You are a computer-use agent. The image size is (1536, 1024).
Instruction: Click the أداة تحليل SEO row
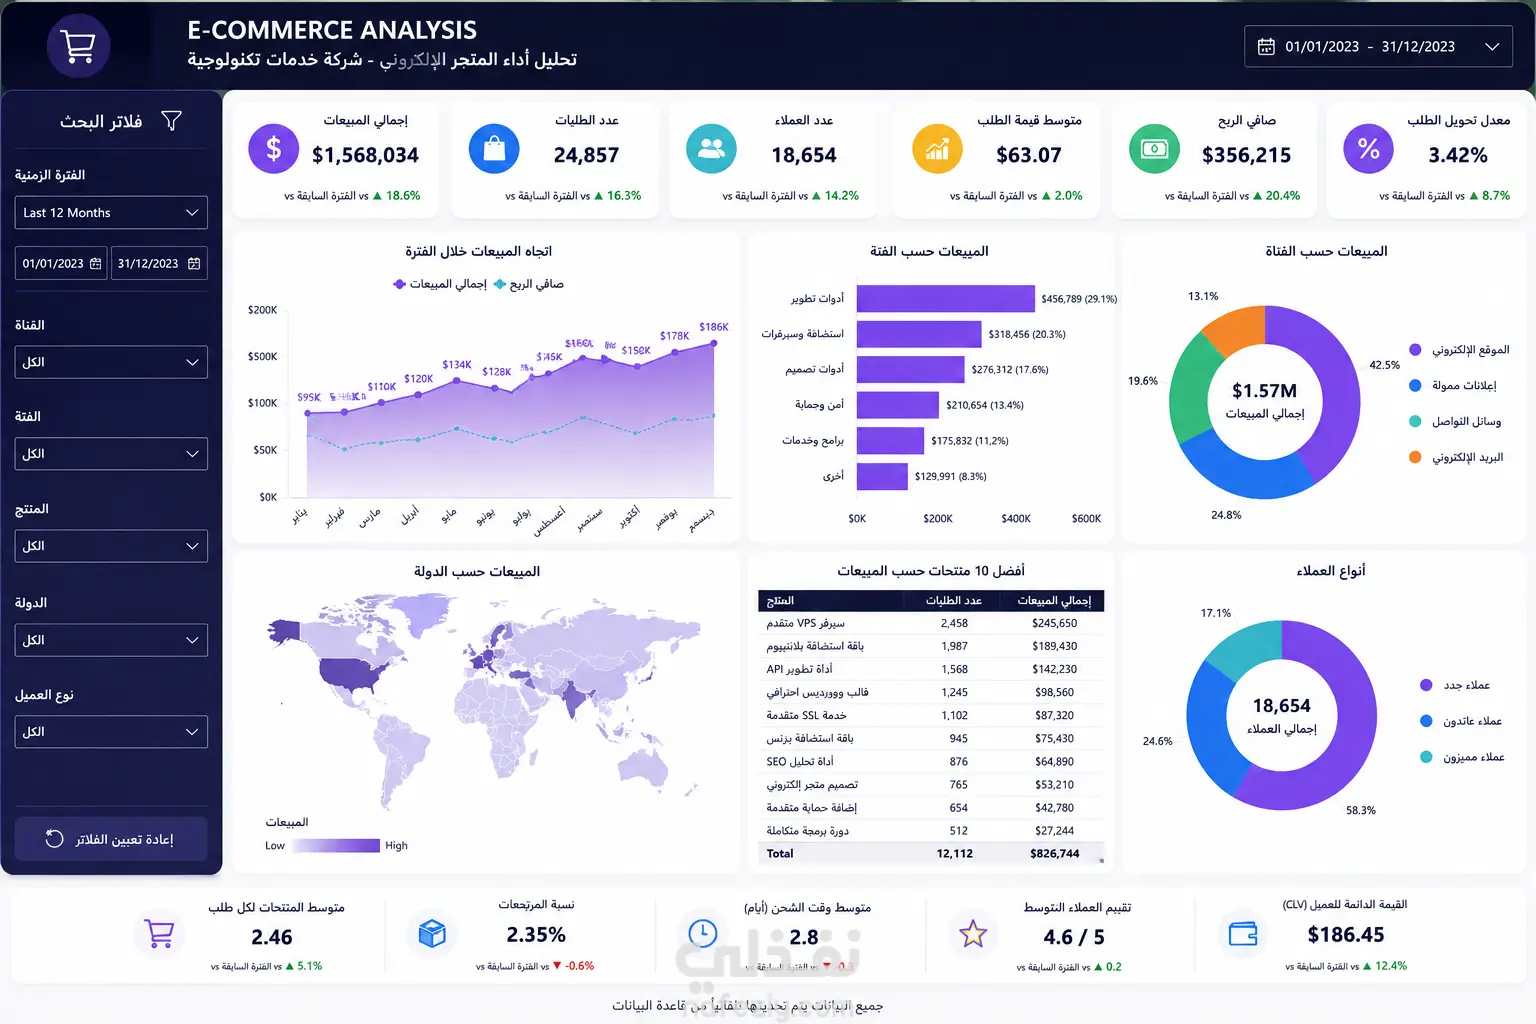point(931,761)
